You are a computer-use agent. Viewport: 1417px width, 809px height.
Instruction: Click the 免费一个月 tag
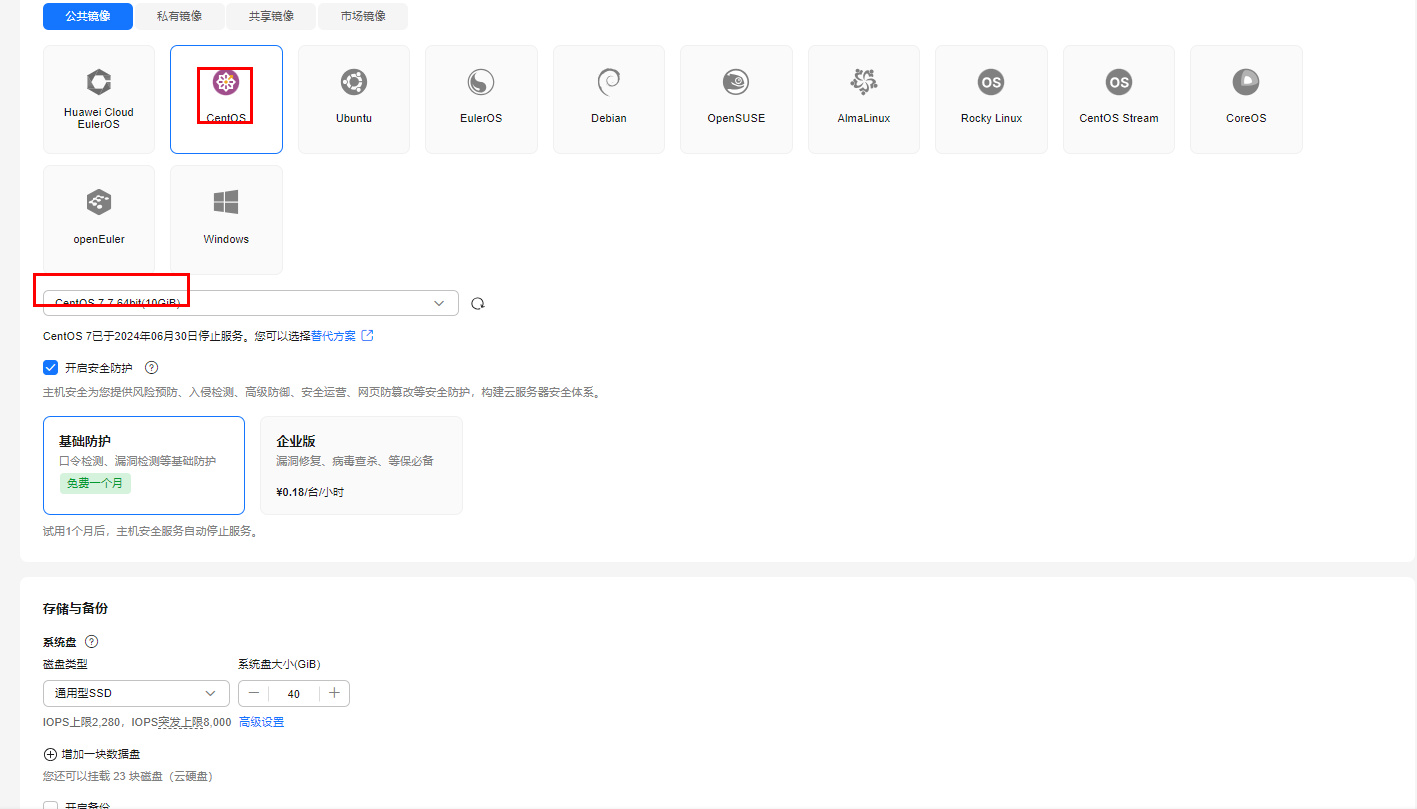[95, 483]
